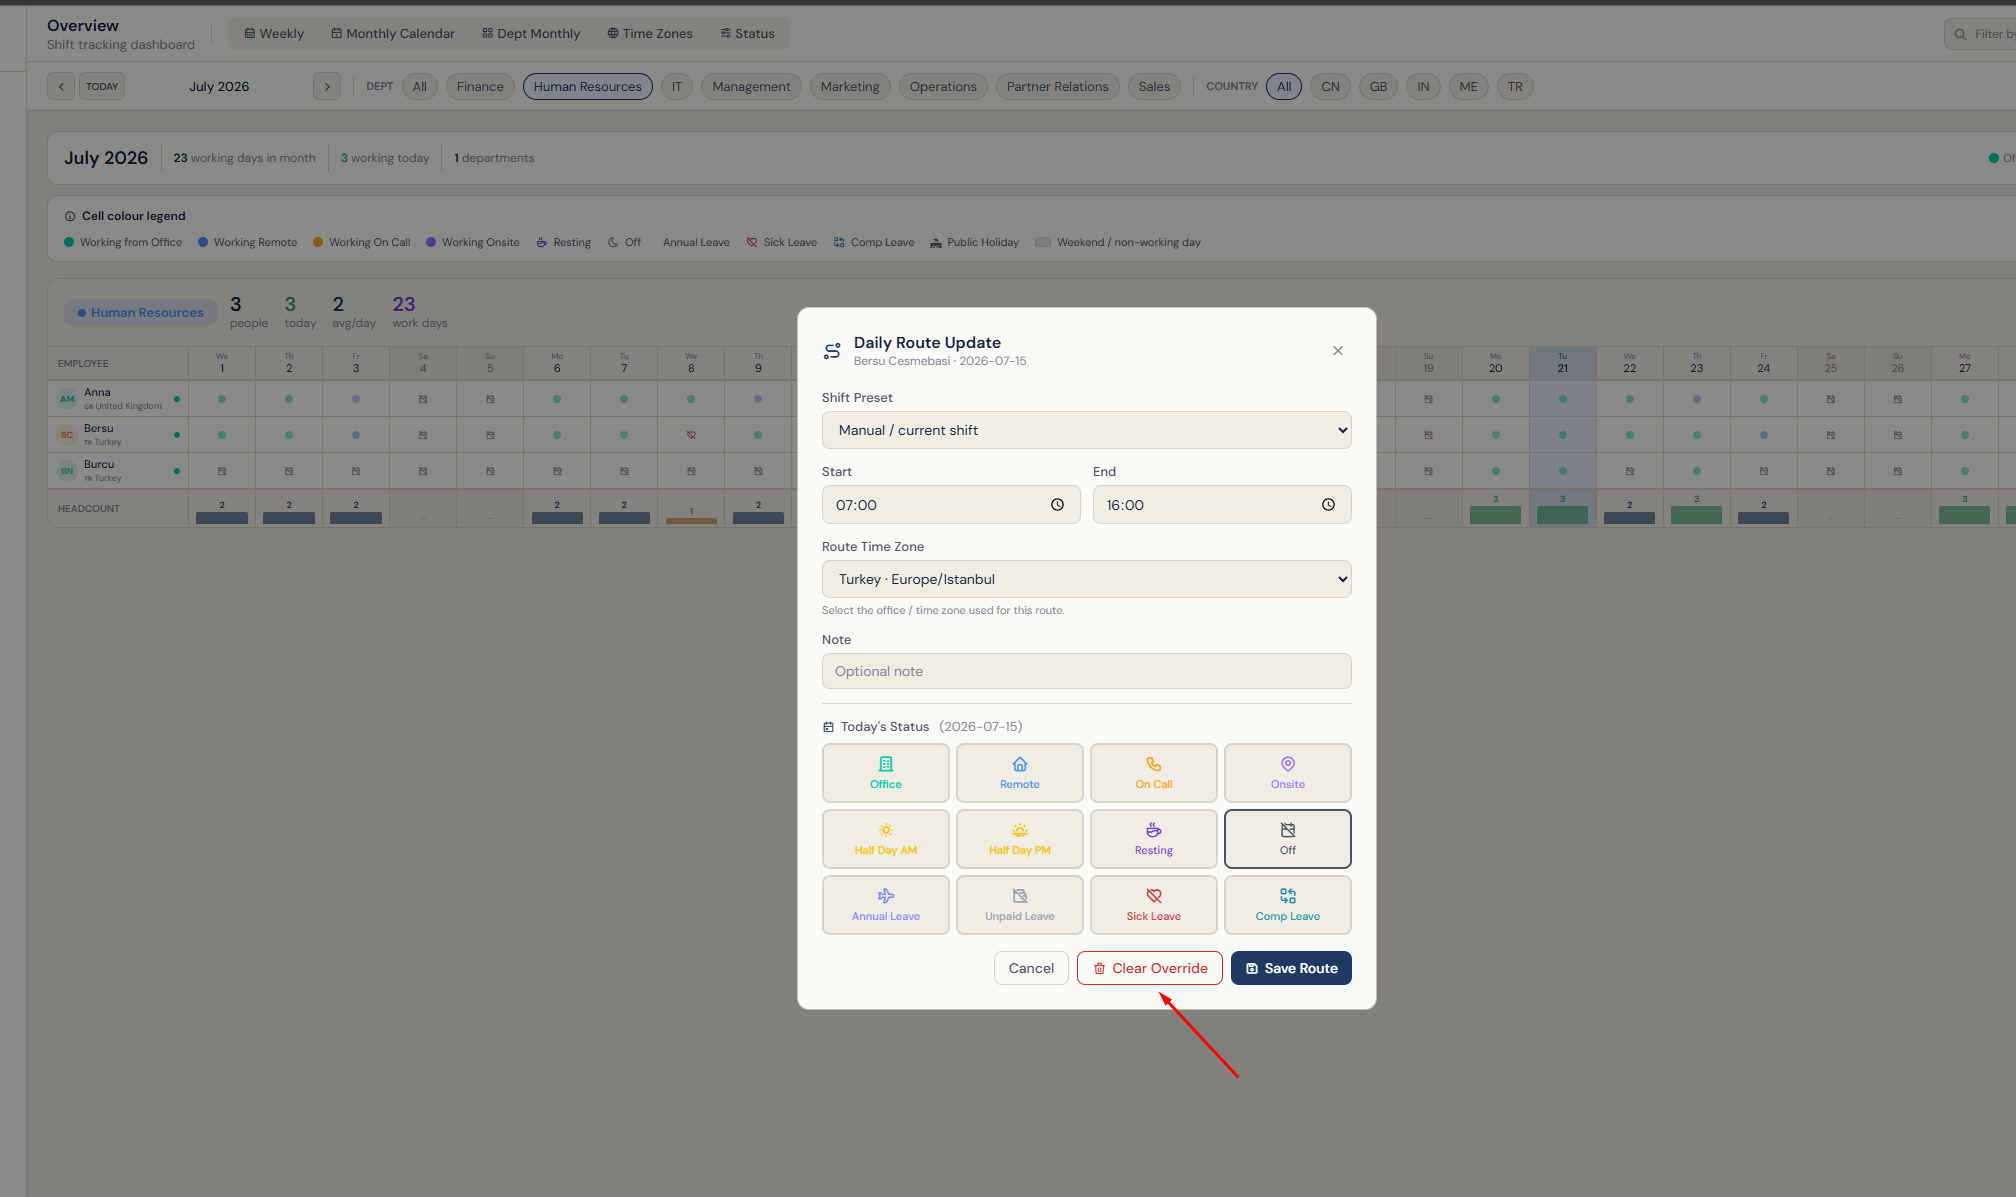Switch to the Dept Monthly tab
The width and height of the screenshot is (2016, 1197).
[531, 33]
